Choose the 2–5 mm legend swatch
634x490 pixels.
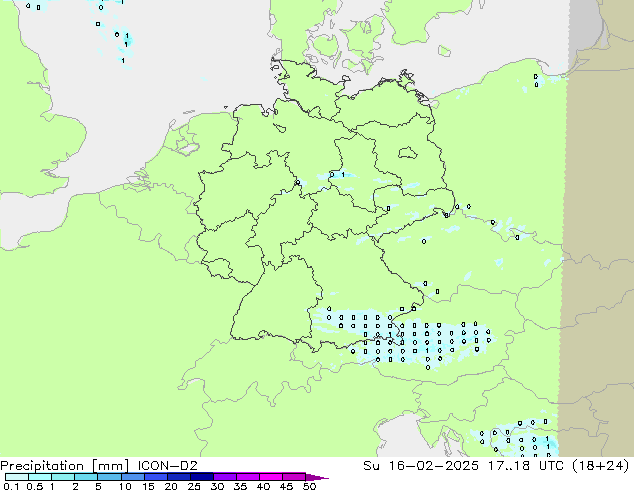[x=86, y=477]
